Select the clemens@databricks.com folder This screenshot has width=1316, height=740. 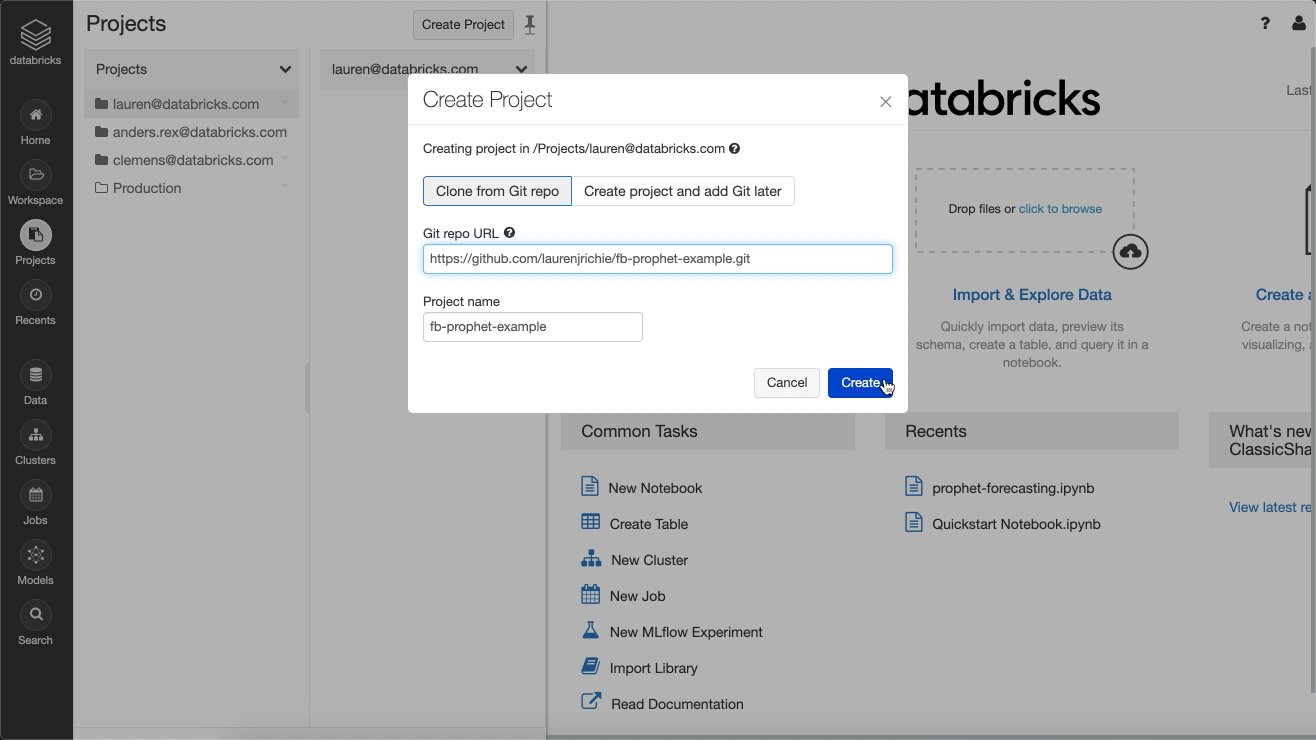pyautogui.click(x=192, y=160)
